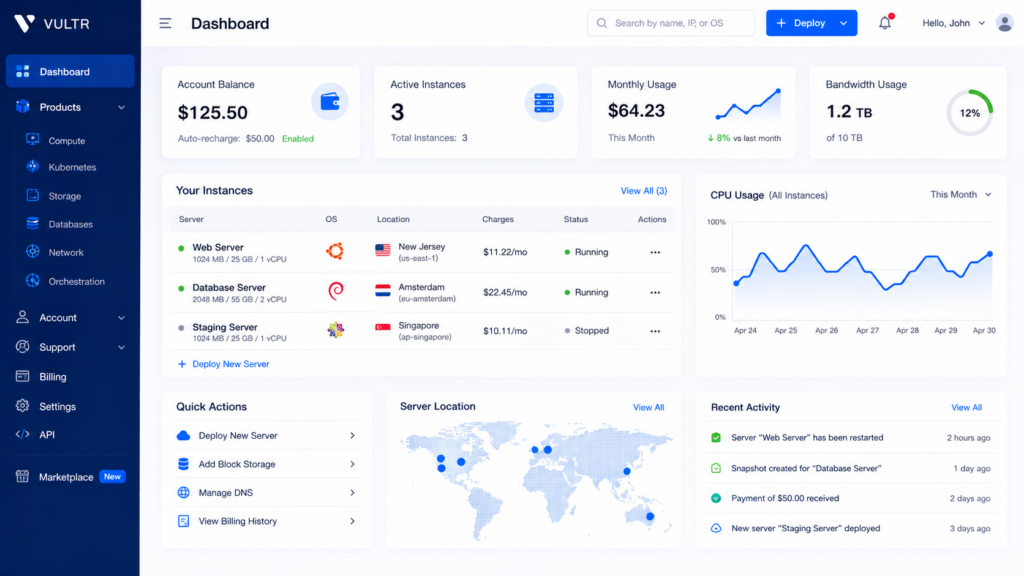The height and width of the screenshot is (576, 1024).
Task: Click the 12% bandwidth usage ring
Action: click(x=970, y=112)
